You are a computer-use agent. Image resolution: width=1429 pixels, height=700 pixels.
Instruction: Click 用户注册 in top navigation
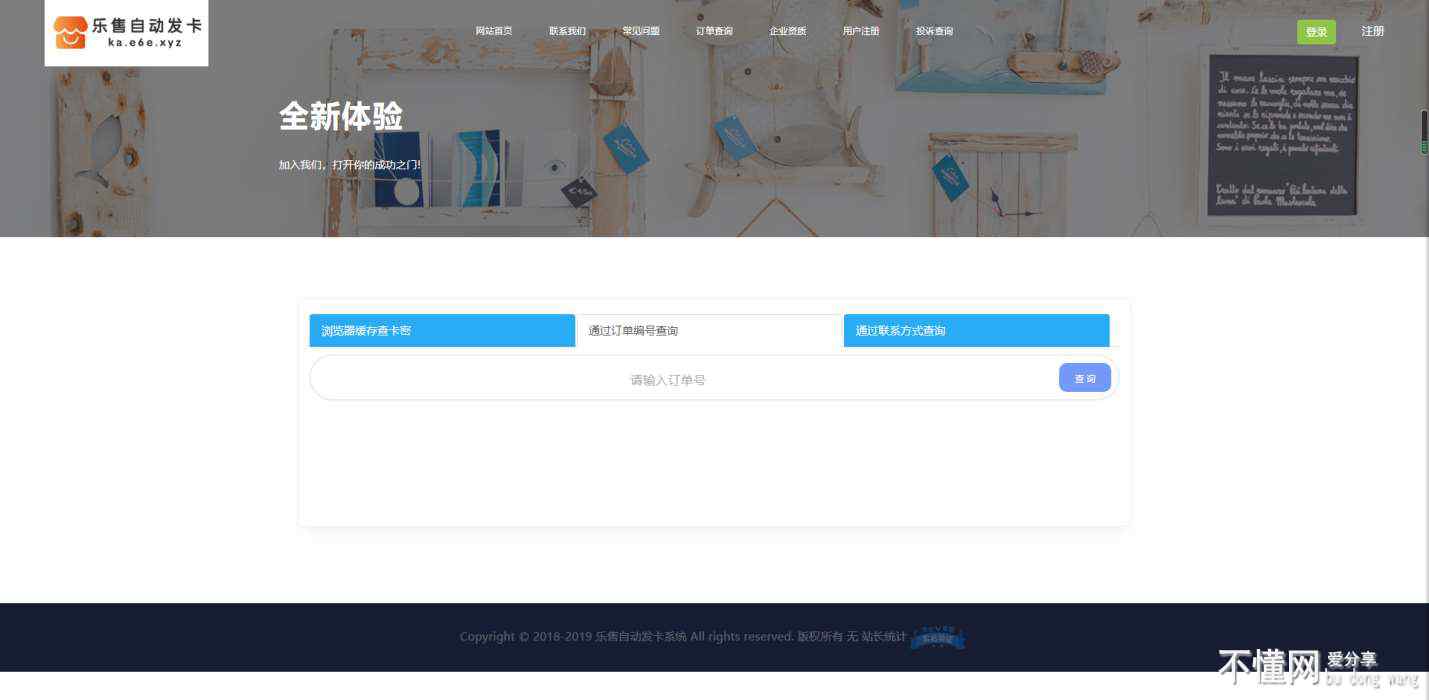(861, 31)
